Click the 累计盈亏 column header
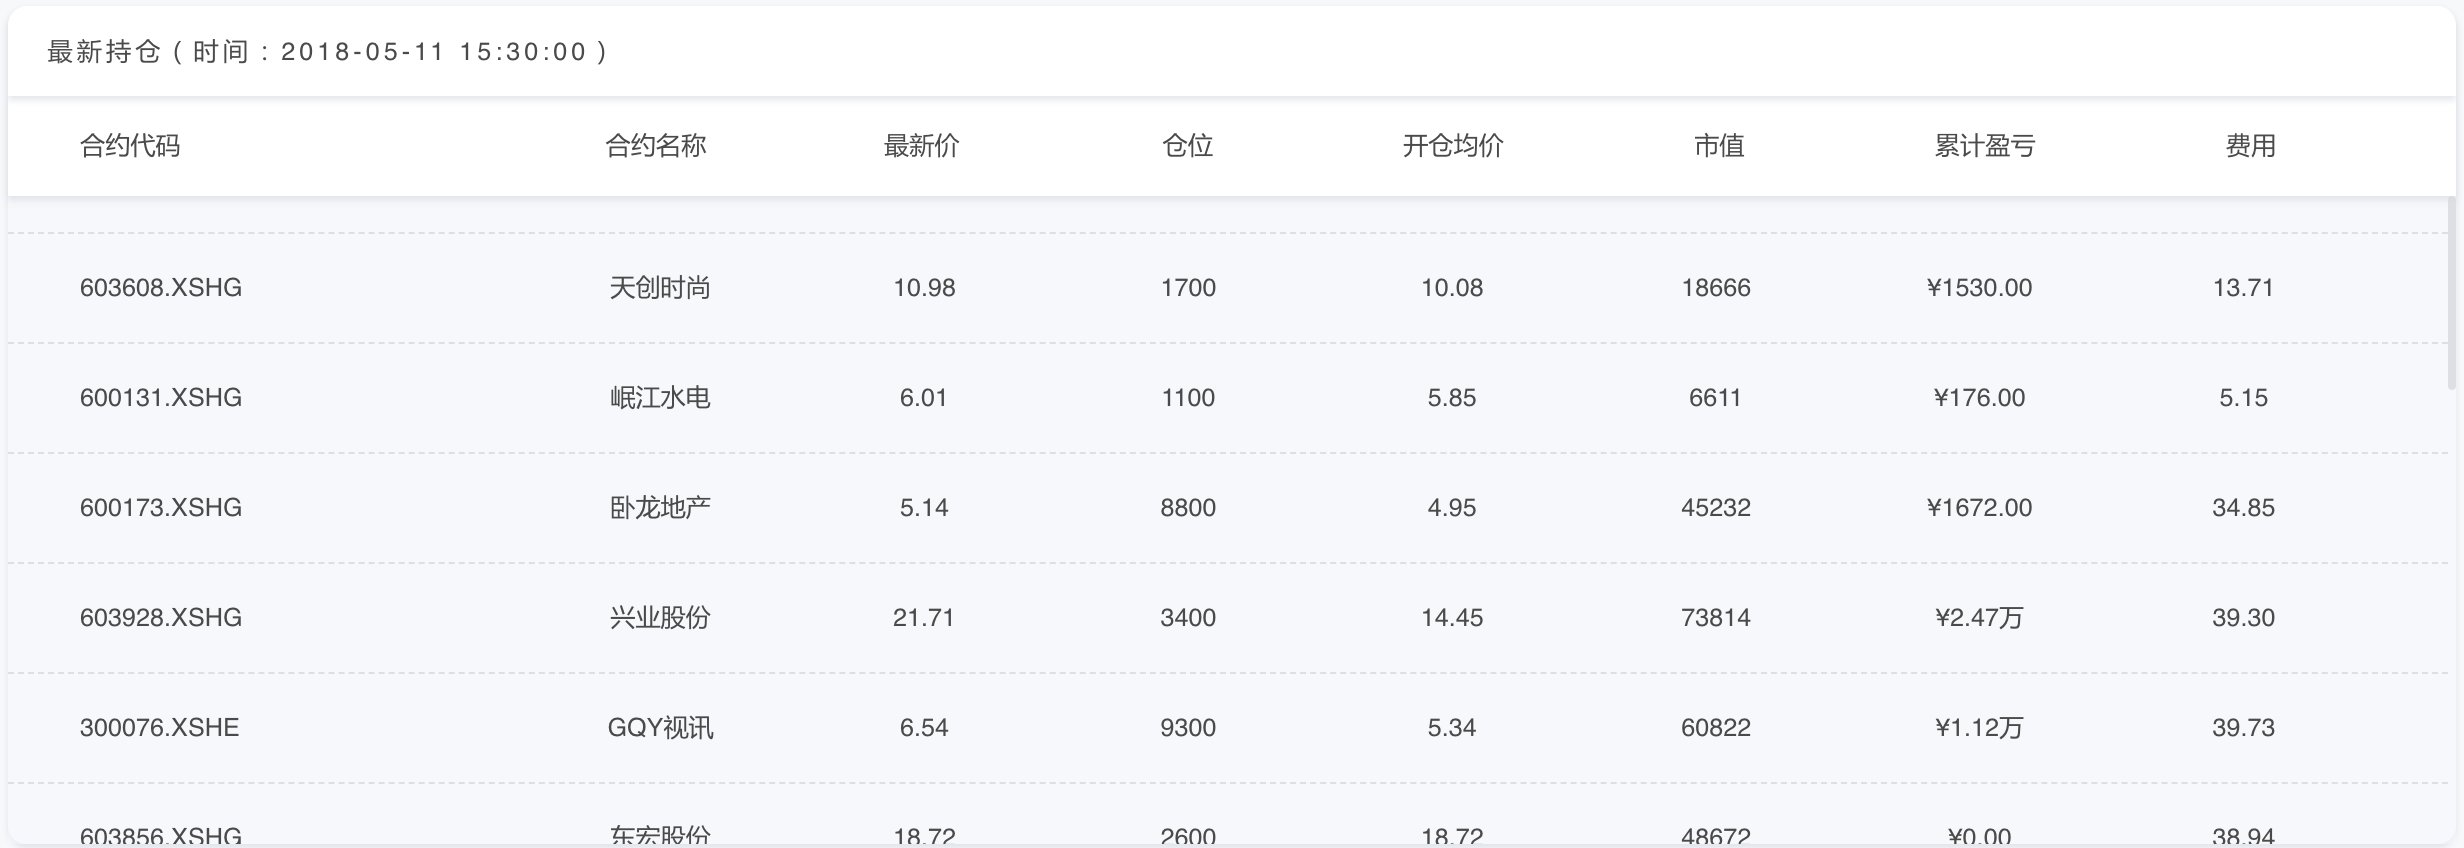This screenshot has height=848, width=2464. pyautogui.click(x=1984, y=146)
